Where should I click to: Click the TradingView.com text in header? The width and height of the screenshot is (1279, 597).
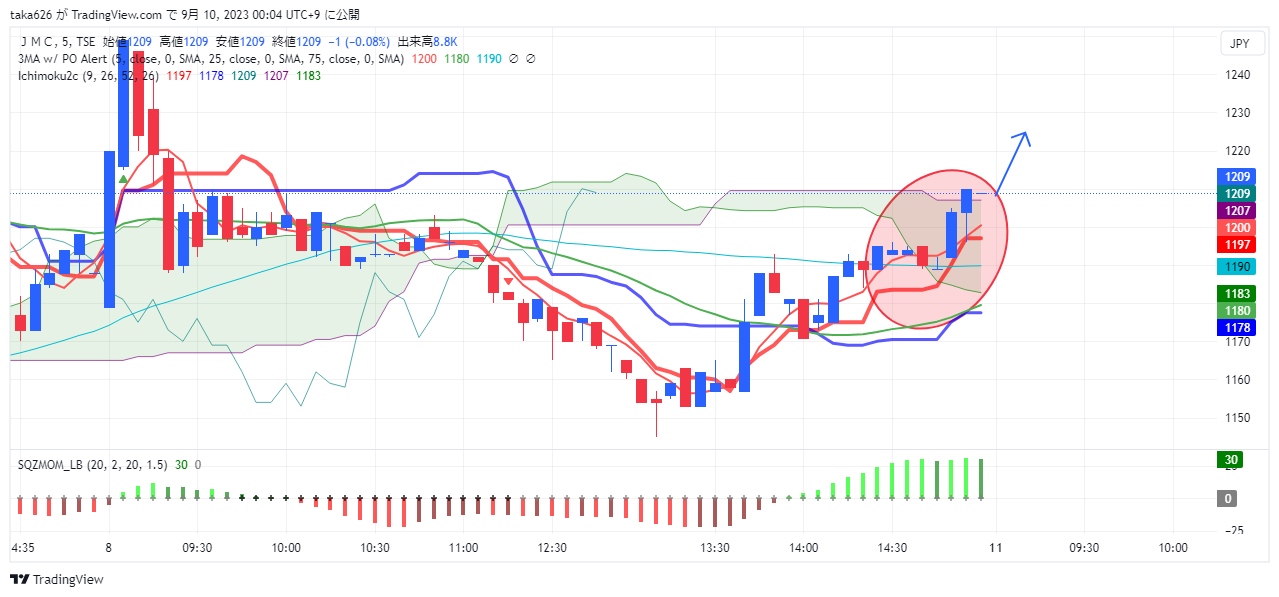117,15
